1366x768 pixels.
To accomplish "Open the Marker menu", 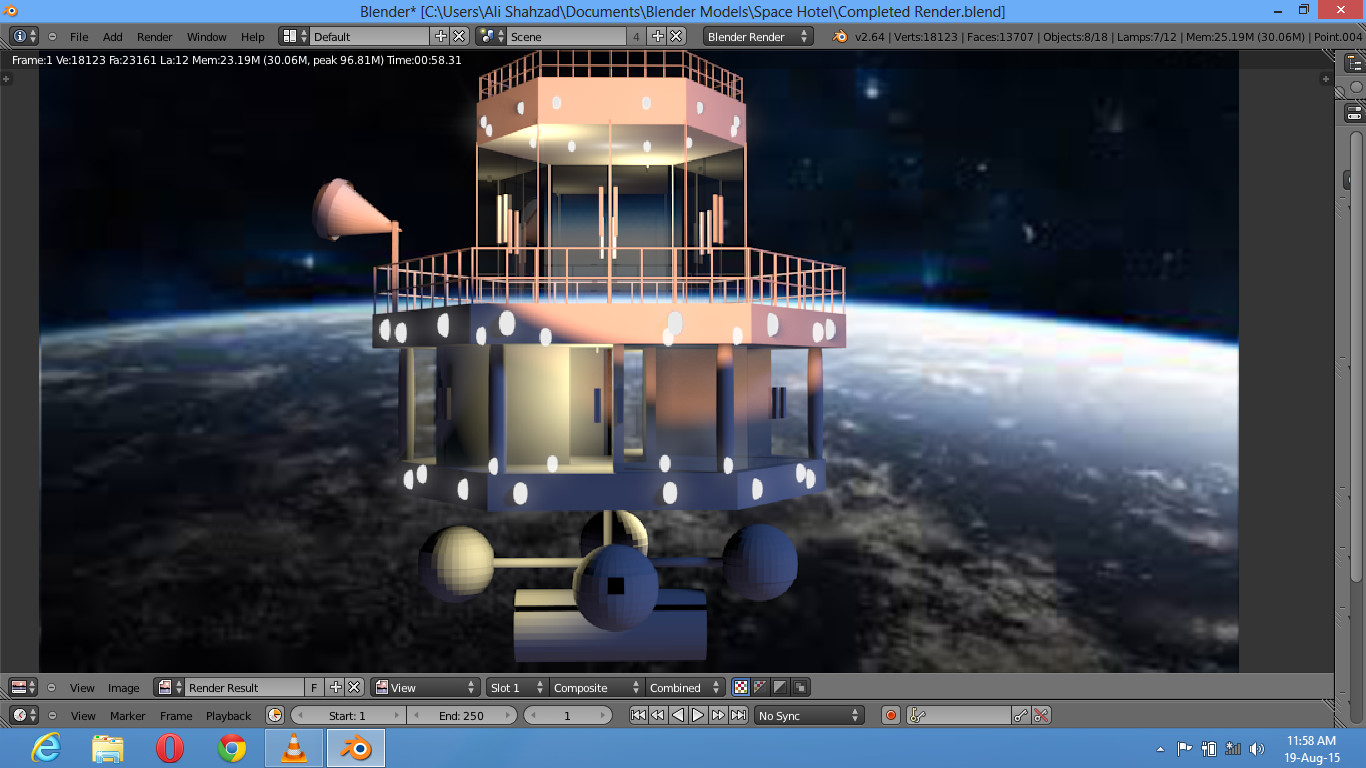I will click(x=127, y=716).
